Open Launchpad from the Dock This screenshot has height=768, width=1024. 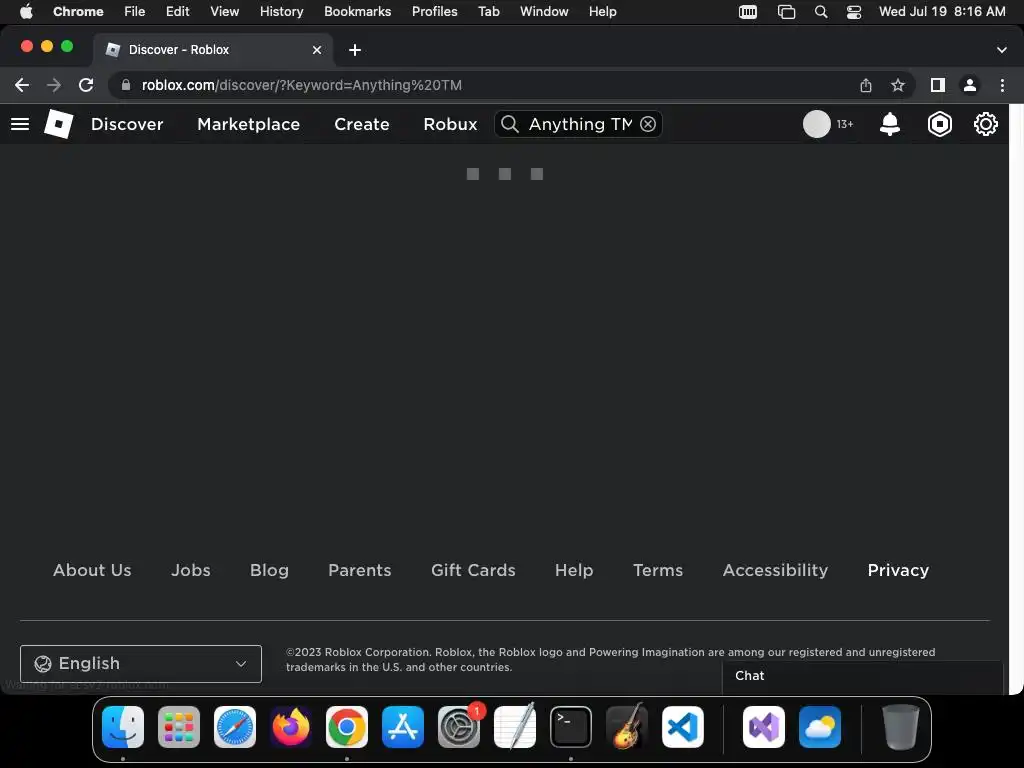click(179, 727)
